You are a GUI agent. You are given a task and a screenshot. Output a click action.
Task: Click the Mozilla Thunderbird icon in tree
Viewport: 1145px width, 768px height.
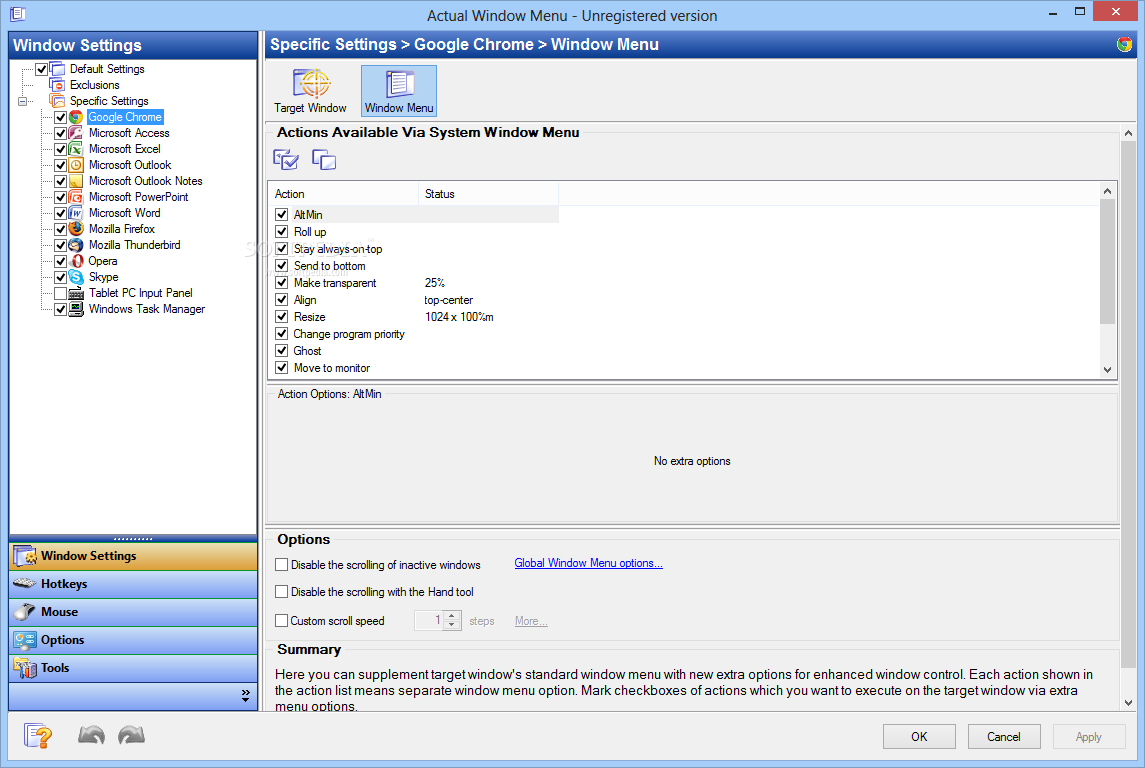[76, 245]
